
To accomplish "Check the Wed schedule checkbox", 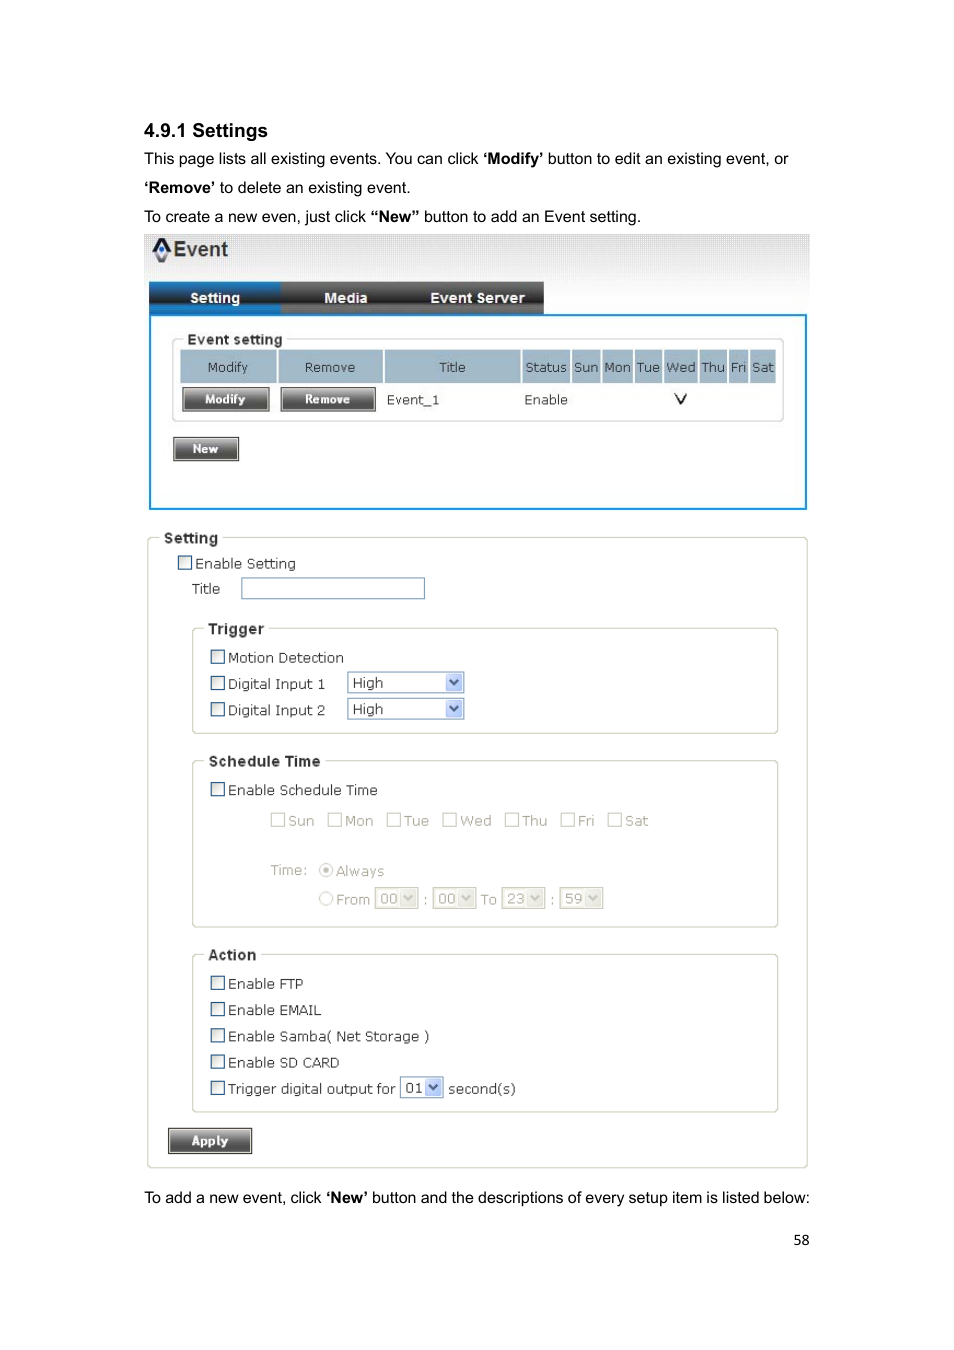I will (x=450, y=820).
